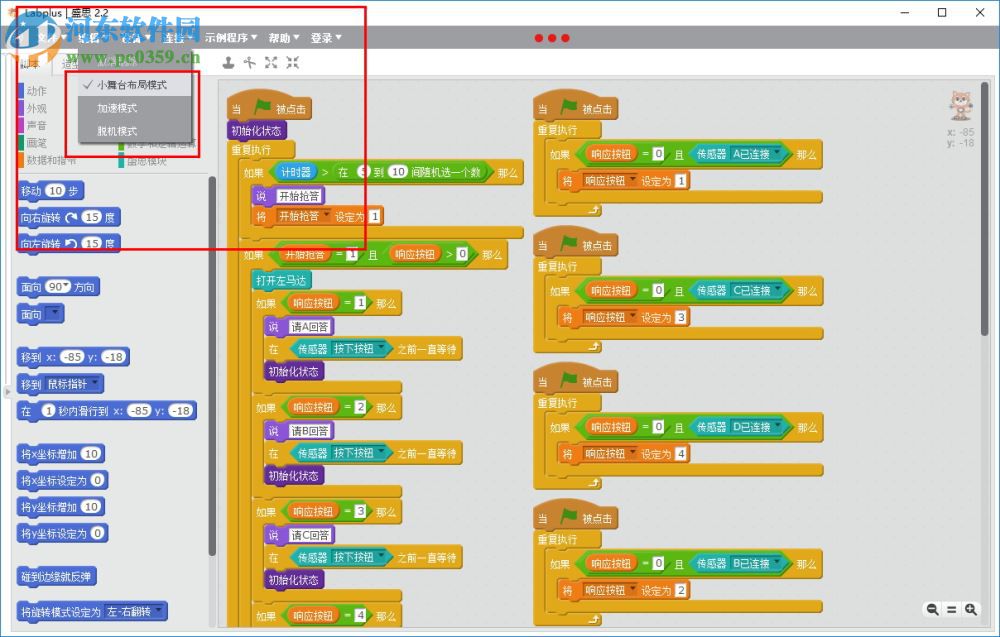This screenshot has width=1000, height=637.
Task: Select the 画笔 block category
Action: click(36, 143)
